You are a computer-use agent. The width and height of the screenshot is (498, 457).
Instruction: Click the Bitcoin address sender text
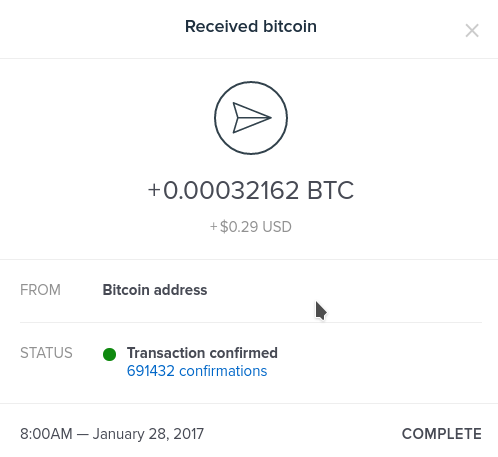pyautogui.click(x=155, y=290)
